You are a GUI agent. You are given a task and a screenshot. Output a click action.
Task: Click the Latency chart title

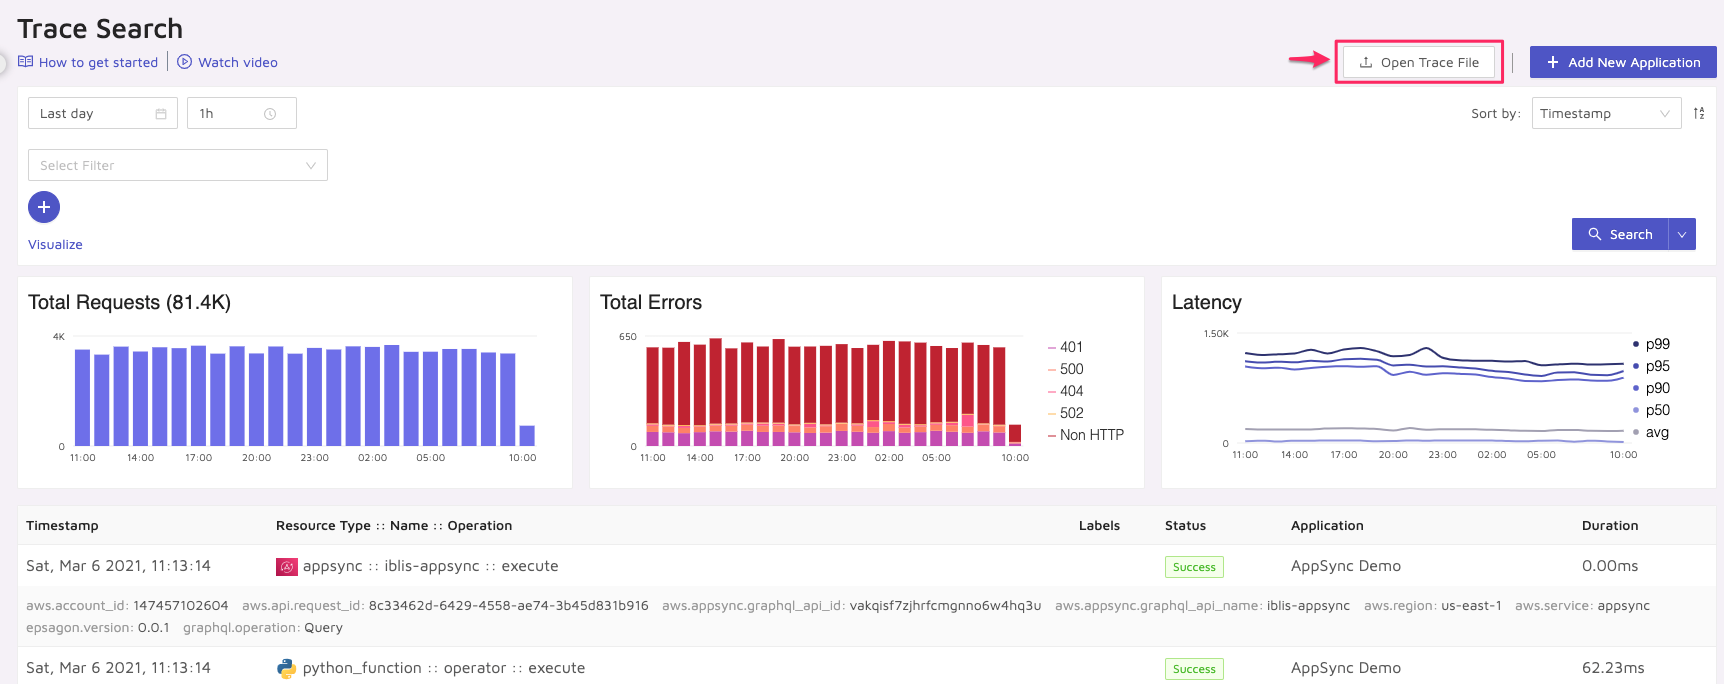(x=1207, y=302)
